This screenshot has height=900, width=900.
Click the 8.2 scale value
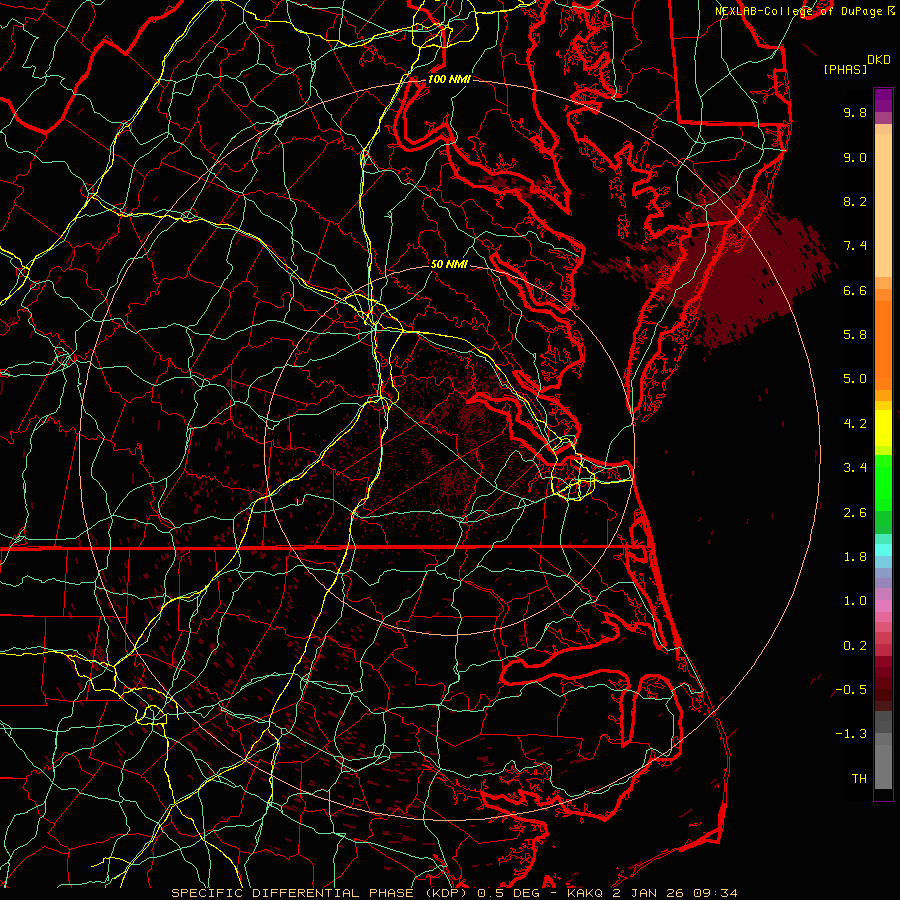click(855, 201)
